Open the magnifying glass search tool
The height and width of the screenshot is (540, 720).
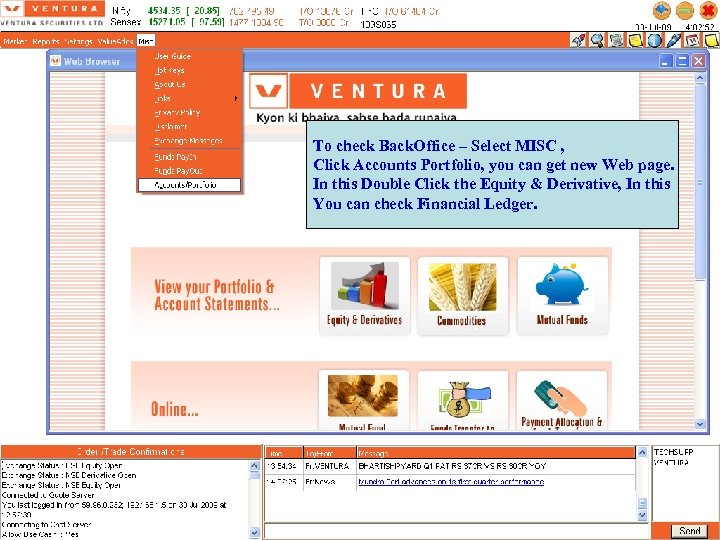(597, 40)
